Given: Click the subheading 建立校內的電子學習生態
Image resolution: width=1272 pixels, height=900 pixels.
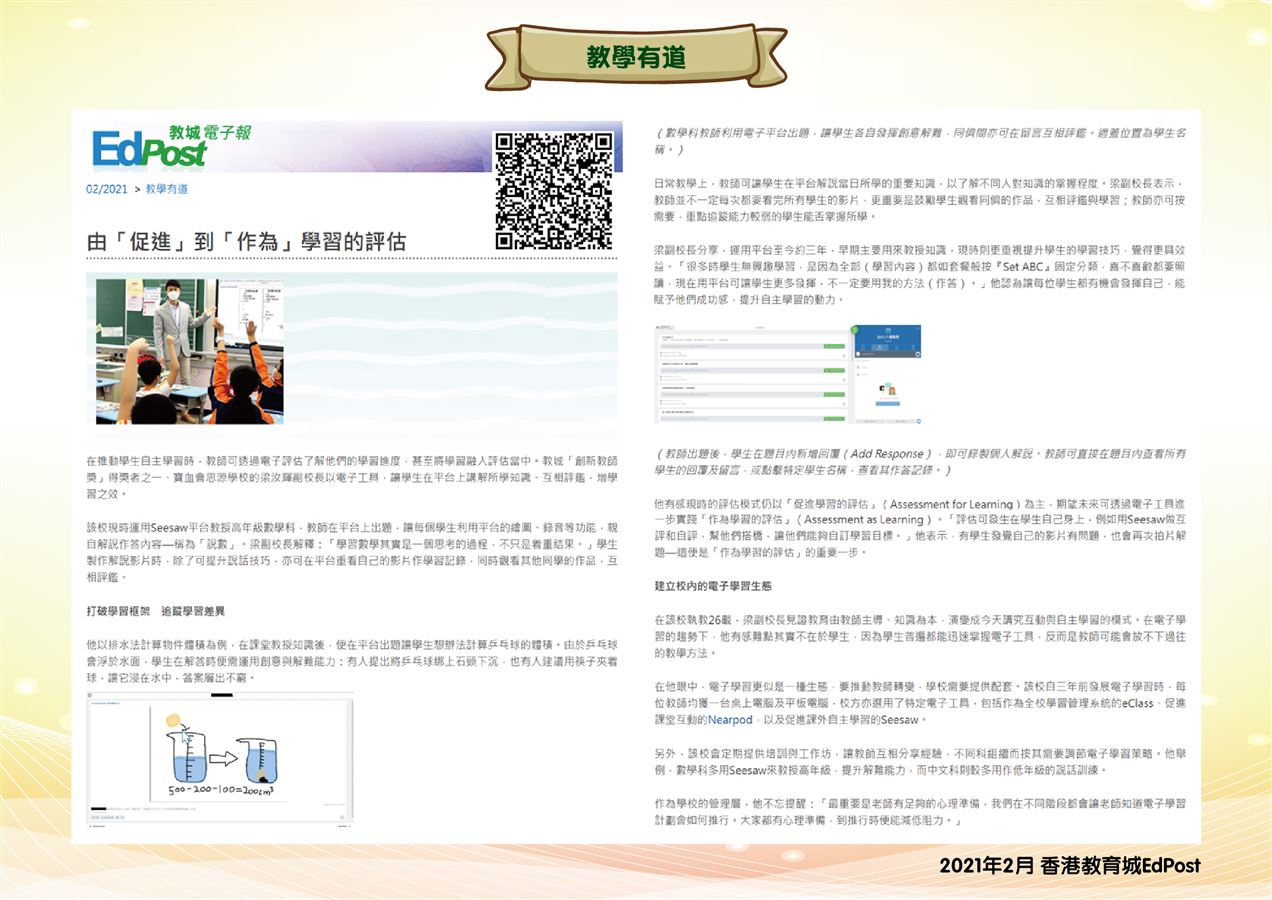Looking at the screenshot, I should 713,585.
